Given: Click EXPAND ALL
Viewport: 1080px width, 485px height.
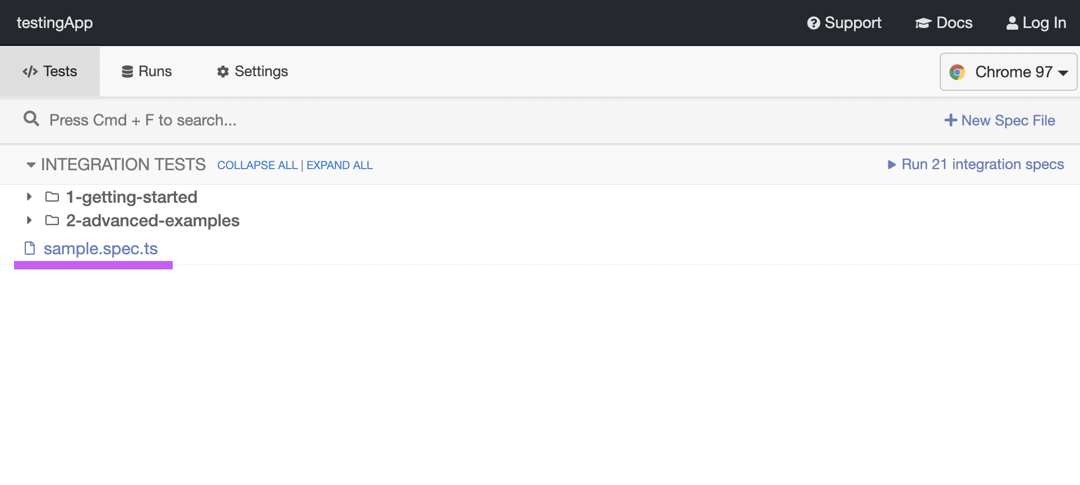Looking at the screenshot, I should coord(340,165).
